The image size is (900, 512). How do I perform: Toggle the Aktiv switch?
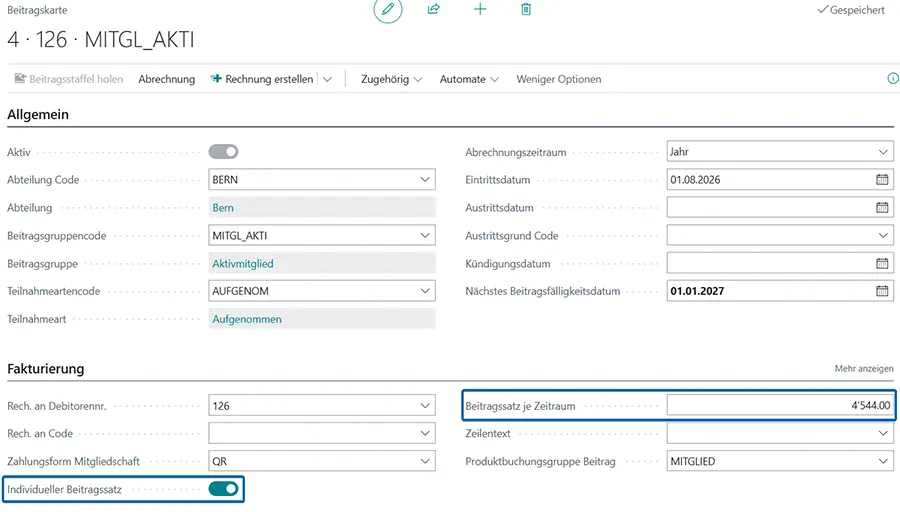click(223, 152)
